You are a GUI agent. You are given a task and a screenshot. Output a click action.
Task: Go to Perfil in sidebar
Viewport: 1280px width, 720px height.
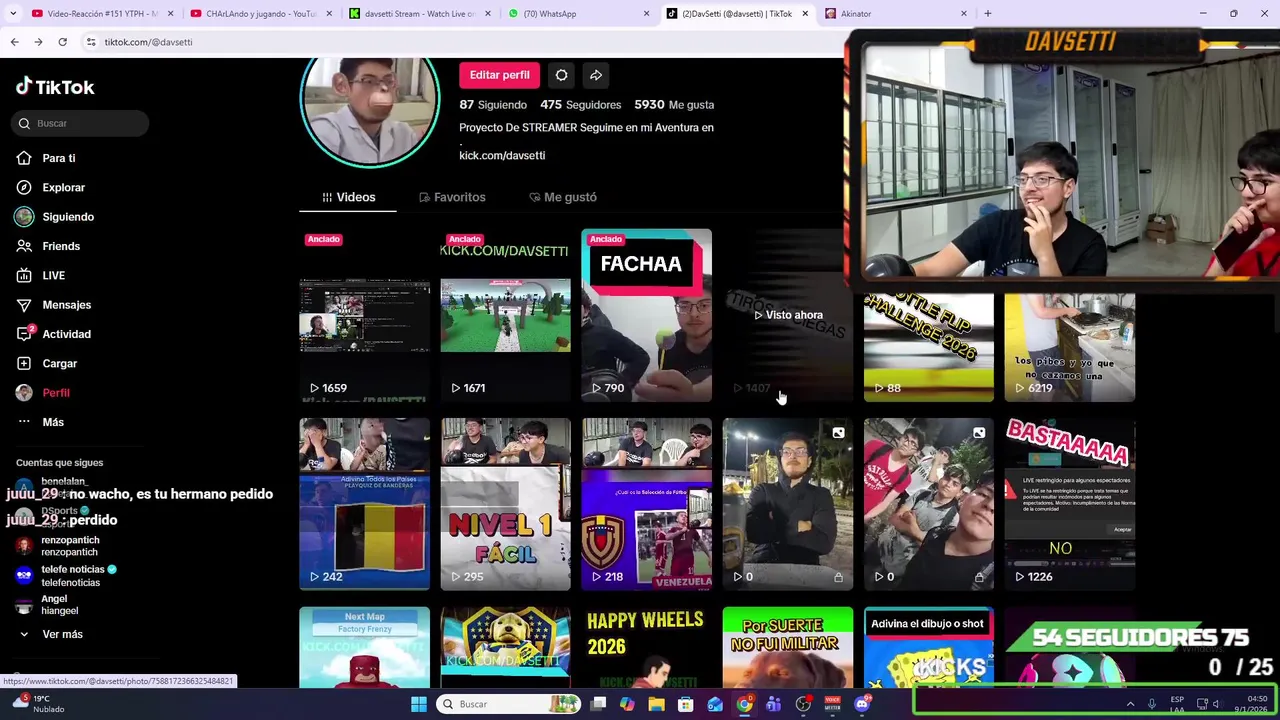click(x=55, y=393)
